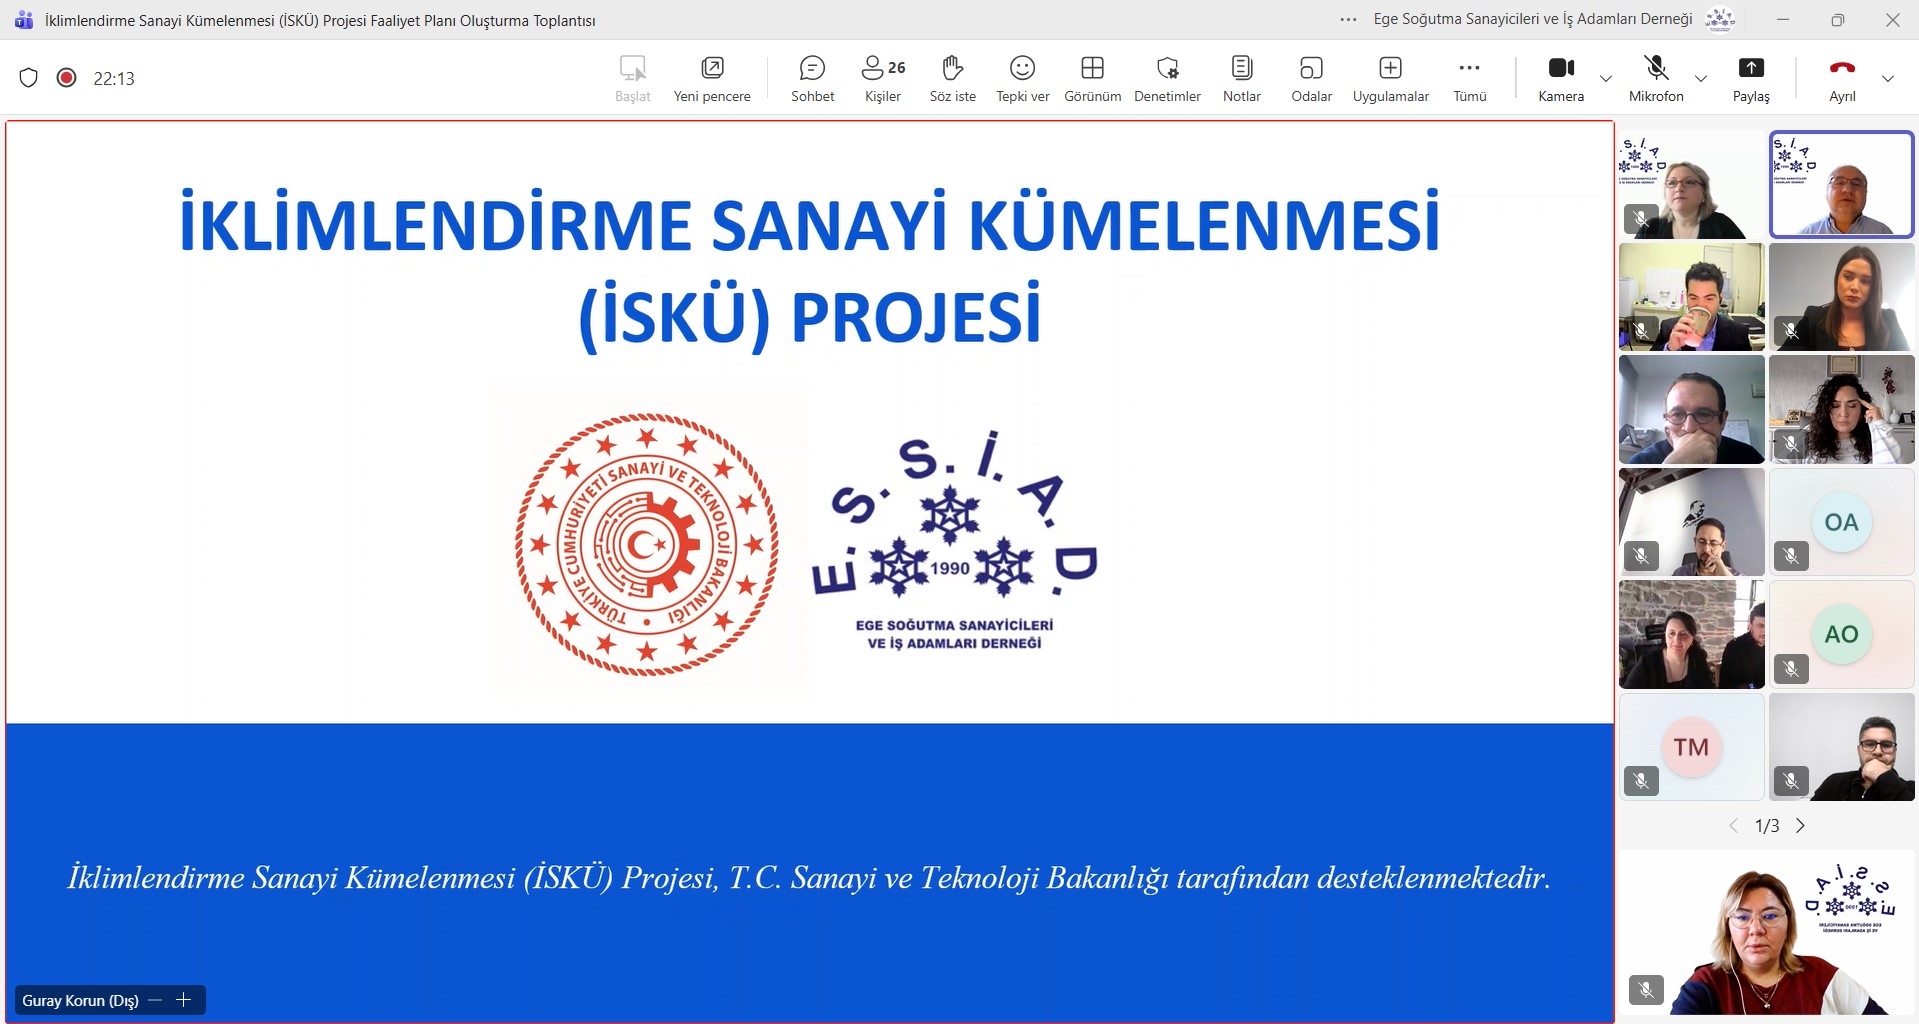Open Odalar breakout rooms
The width and height of the screenshot is (1919, 1024).
coord(1311,78)
